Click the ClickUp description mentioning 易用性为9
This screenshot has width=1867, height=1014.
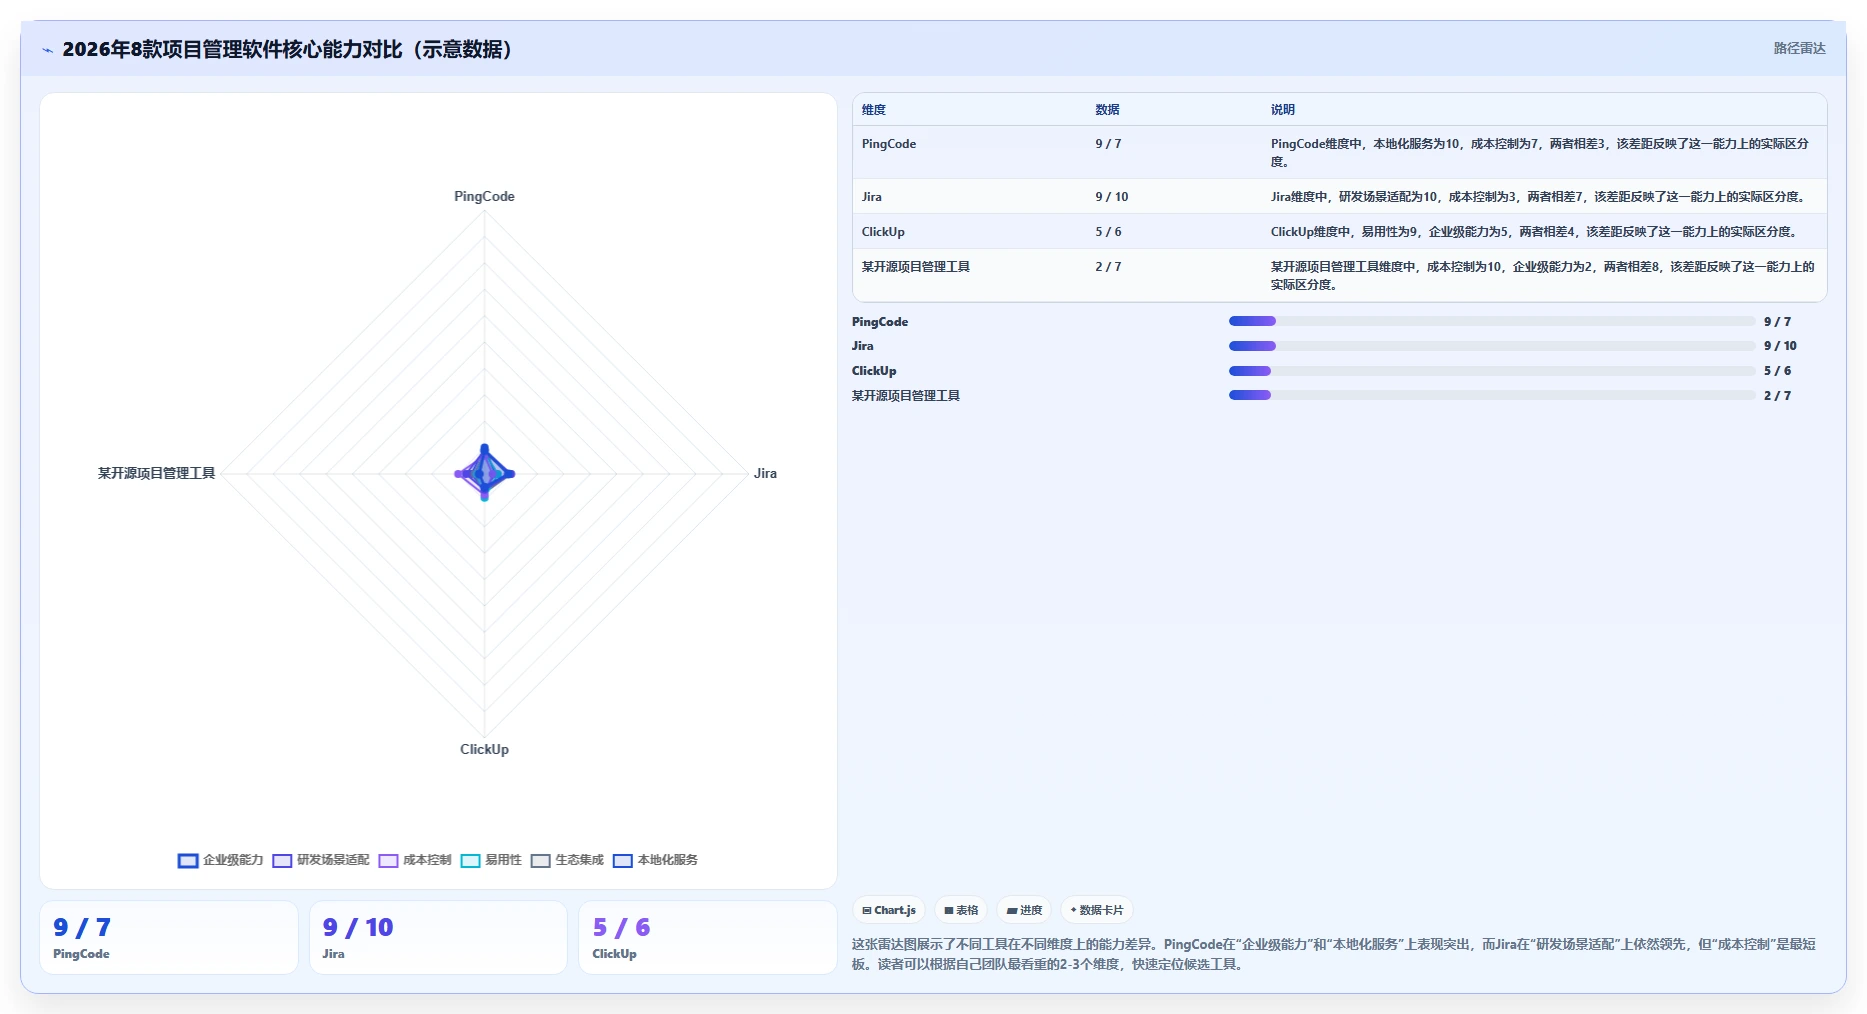tap(1533, 232)
